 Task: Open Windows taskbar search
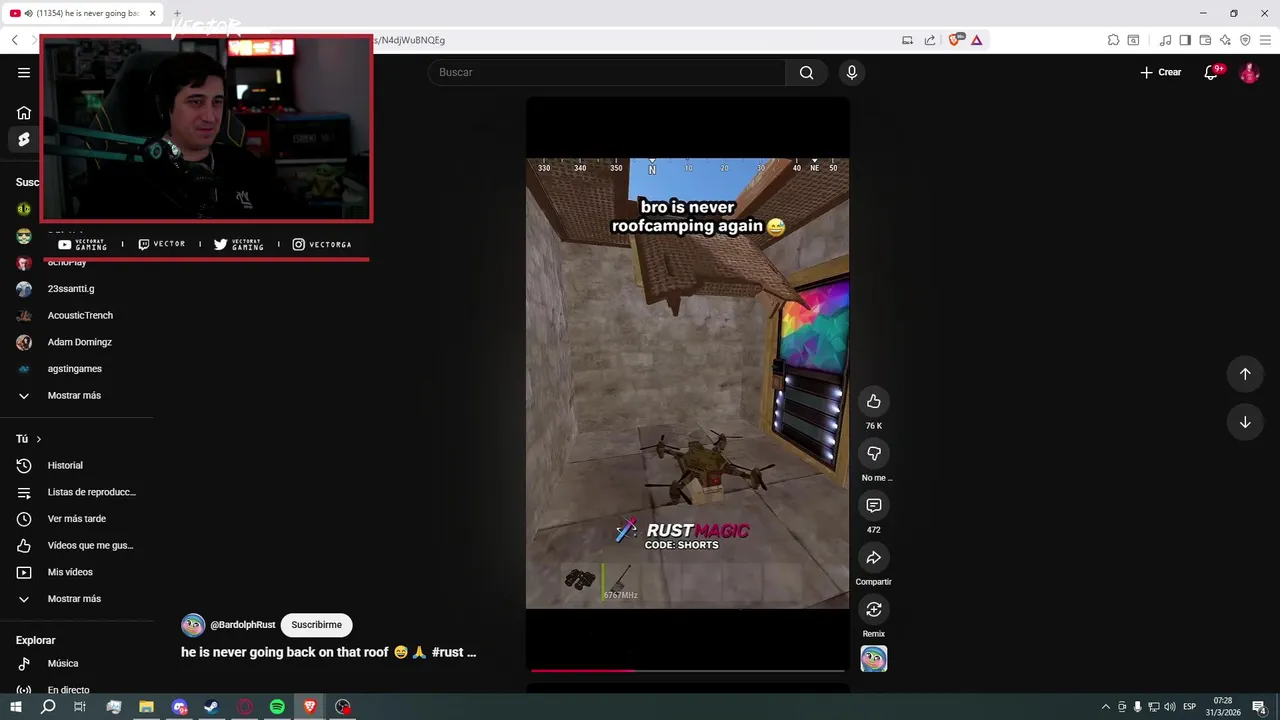coord(48,707)
